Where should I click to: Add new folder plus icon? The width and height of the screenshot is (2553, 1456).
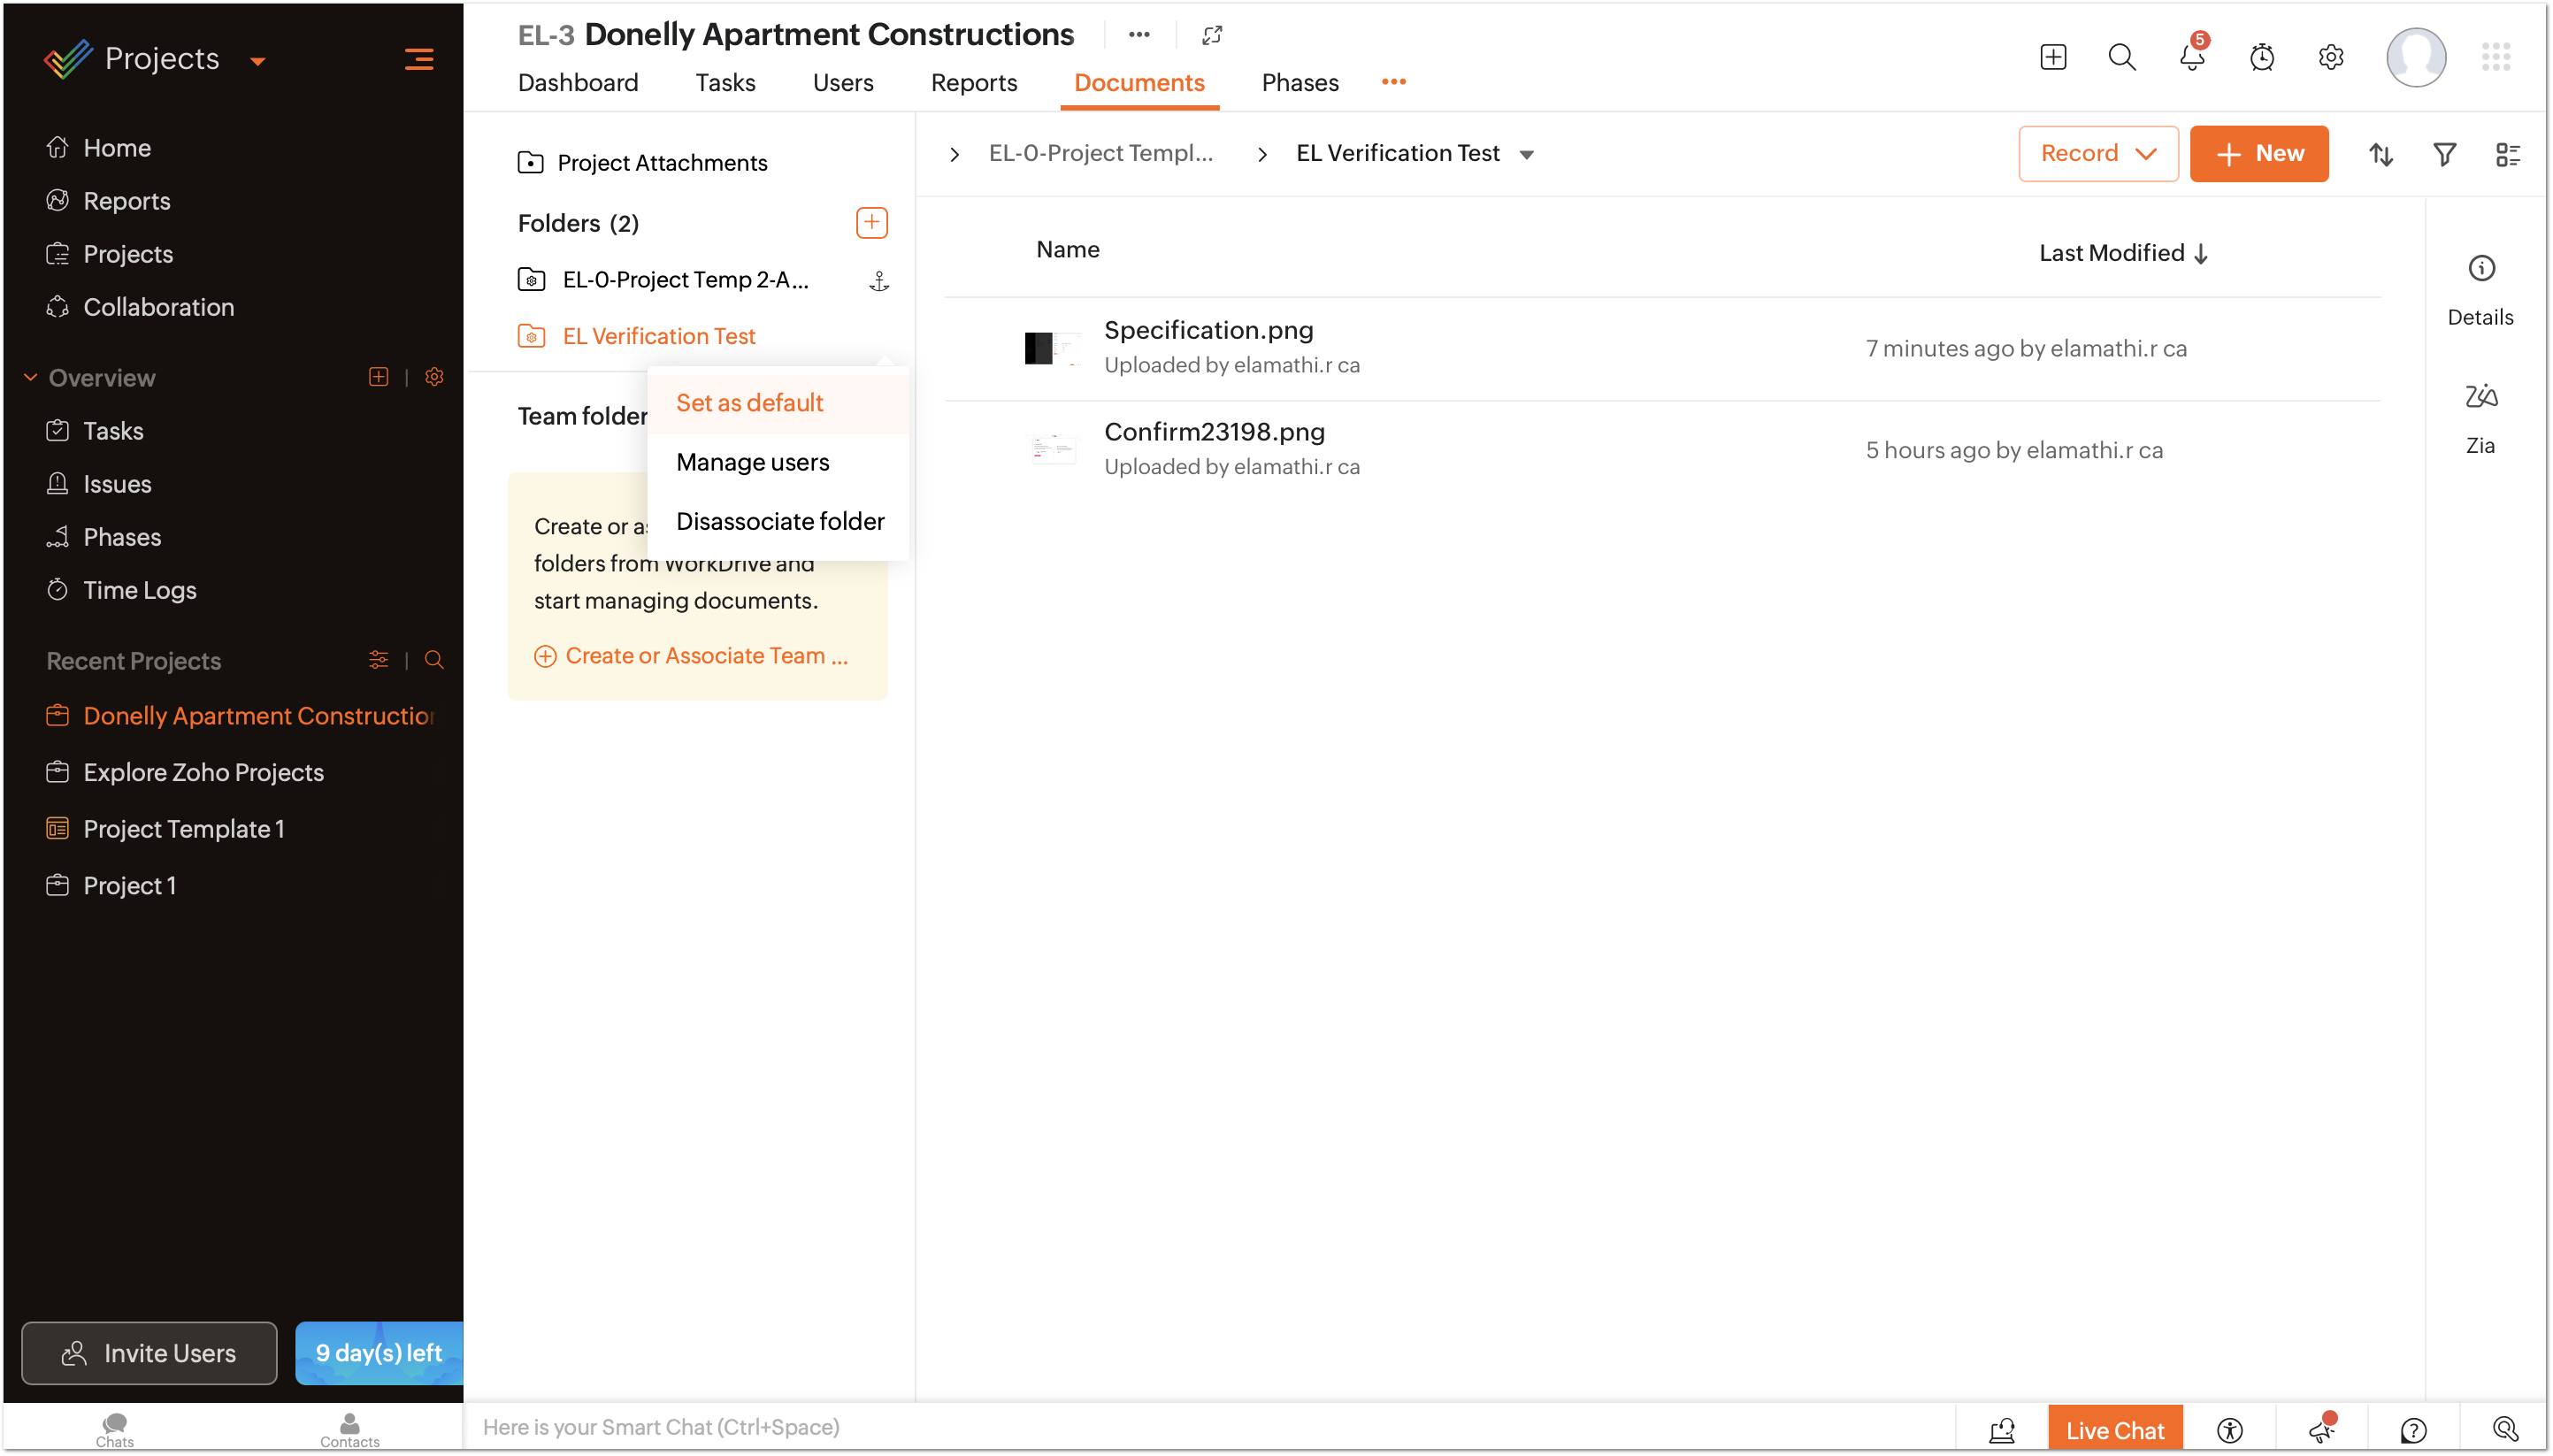(x=871, y=222)
